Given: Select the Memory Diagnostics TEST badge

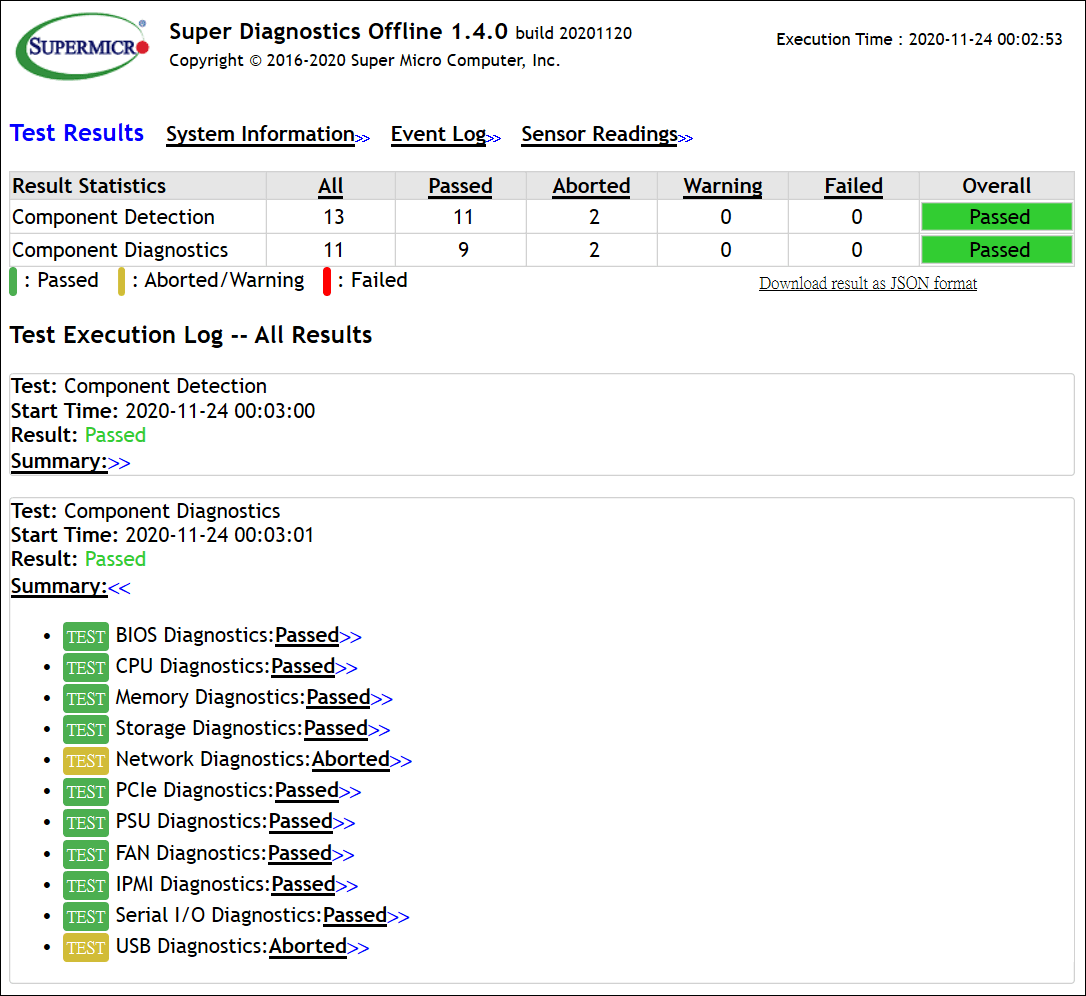Looking at the screenshot, I should coord(85,698).
